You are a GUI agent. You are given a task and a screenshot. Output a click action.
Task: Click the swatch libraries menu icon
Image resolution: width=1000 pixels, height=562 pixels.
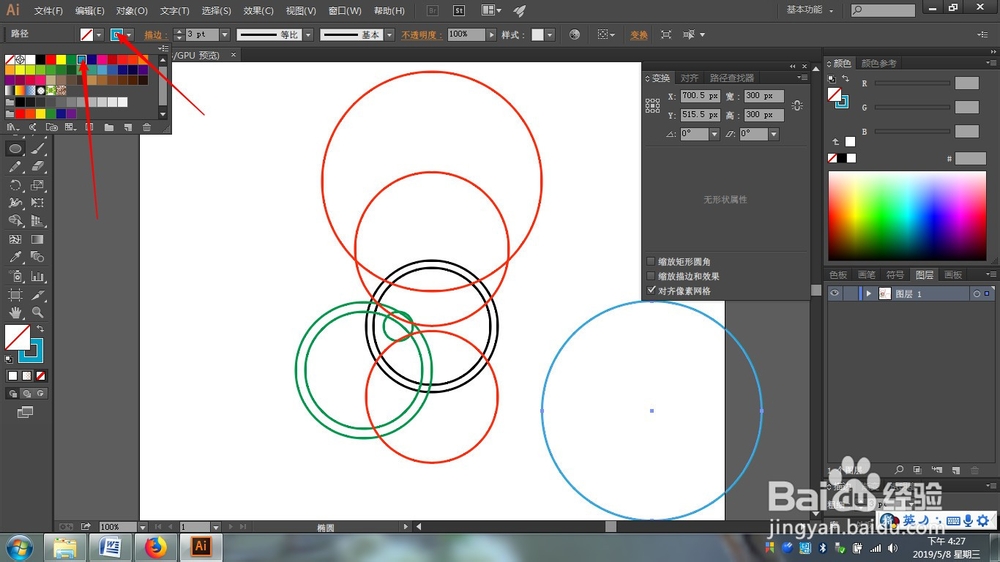point(12,128)
